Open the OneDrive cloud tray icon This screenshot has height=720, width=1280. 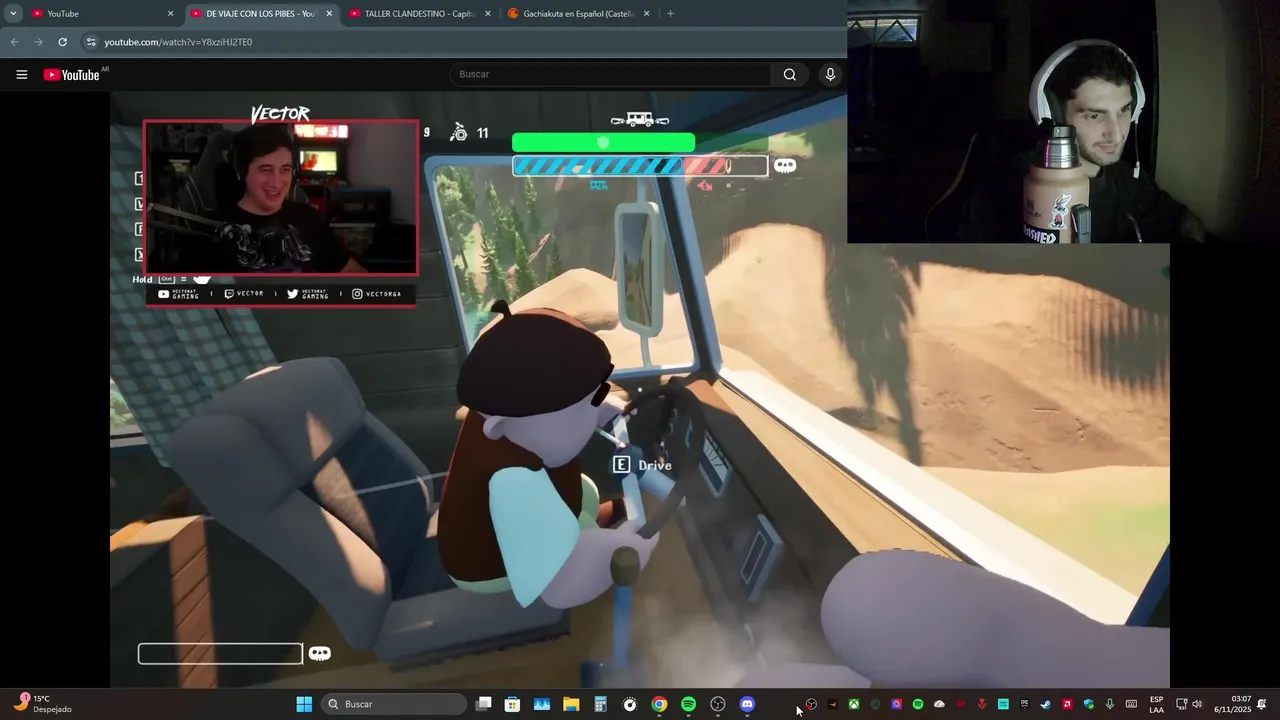click(x=939, y=704)
